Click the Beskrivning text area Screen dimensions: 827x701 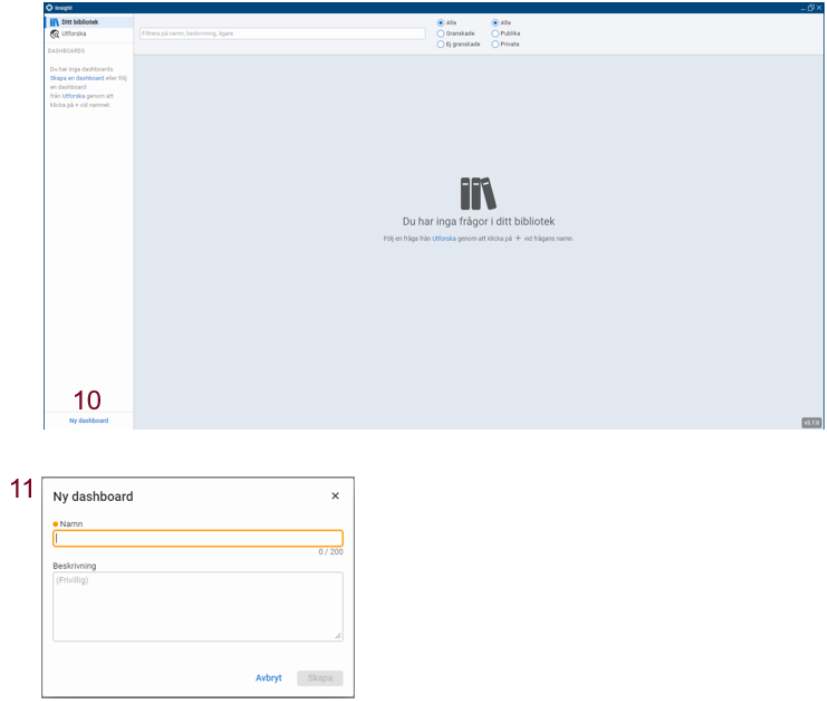198,607
